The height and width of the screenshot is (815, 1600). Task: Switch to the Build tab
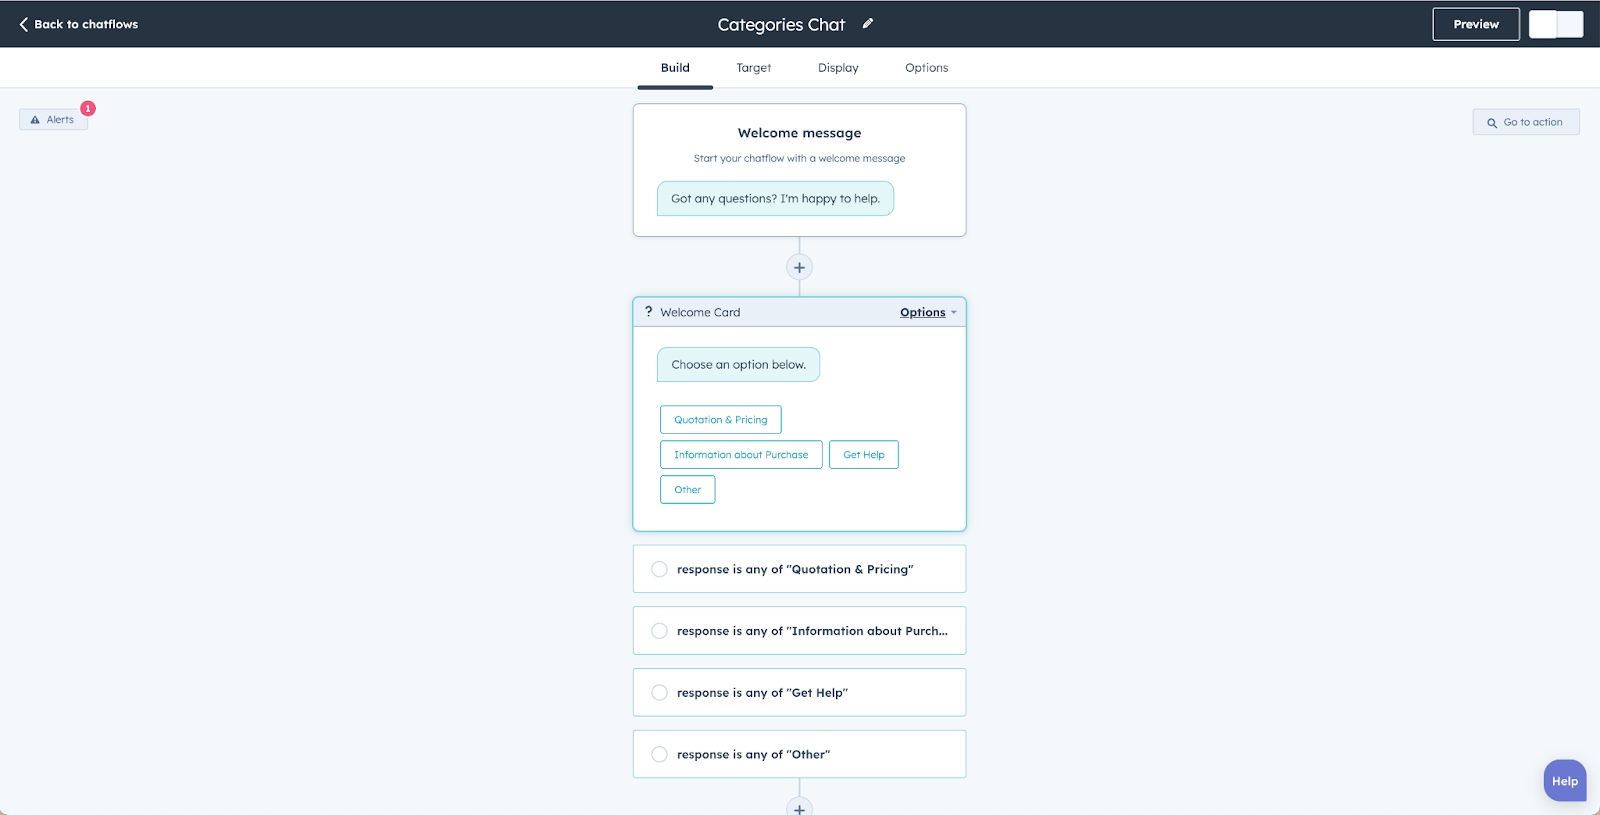[x=675, y=68]
